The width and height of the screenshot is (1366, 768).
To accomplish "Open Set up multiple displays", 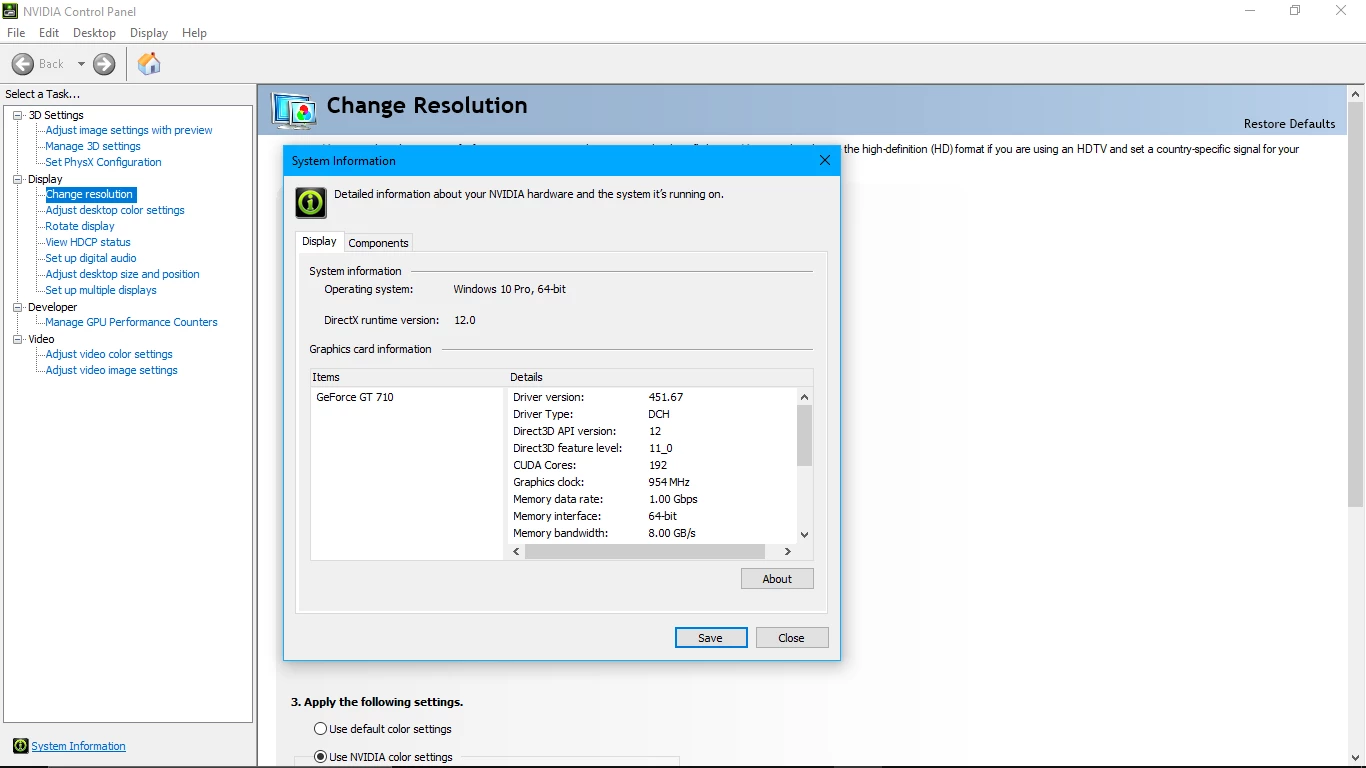I will [101, 290].
